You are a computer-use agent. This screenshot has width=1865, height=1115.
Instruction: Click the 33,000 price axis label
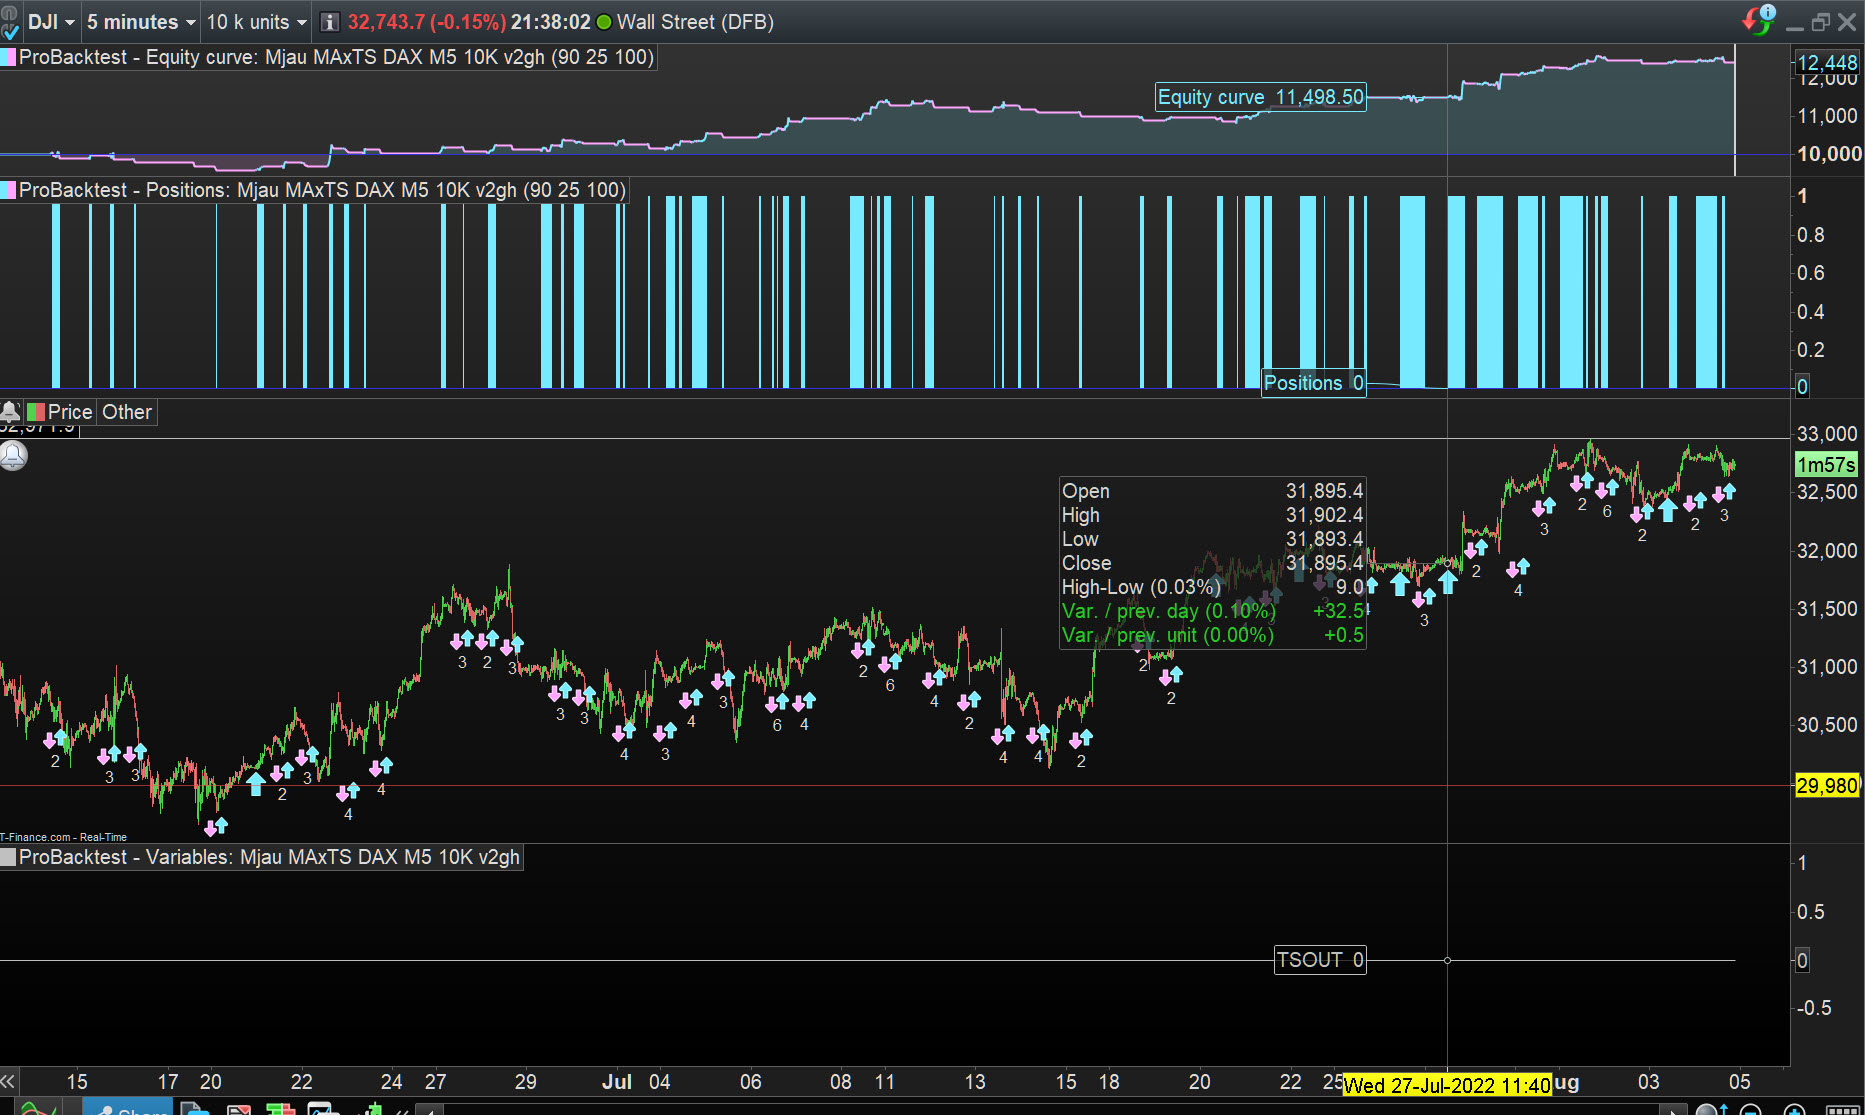point(1827,434)
